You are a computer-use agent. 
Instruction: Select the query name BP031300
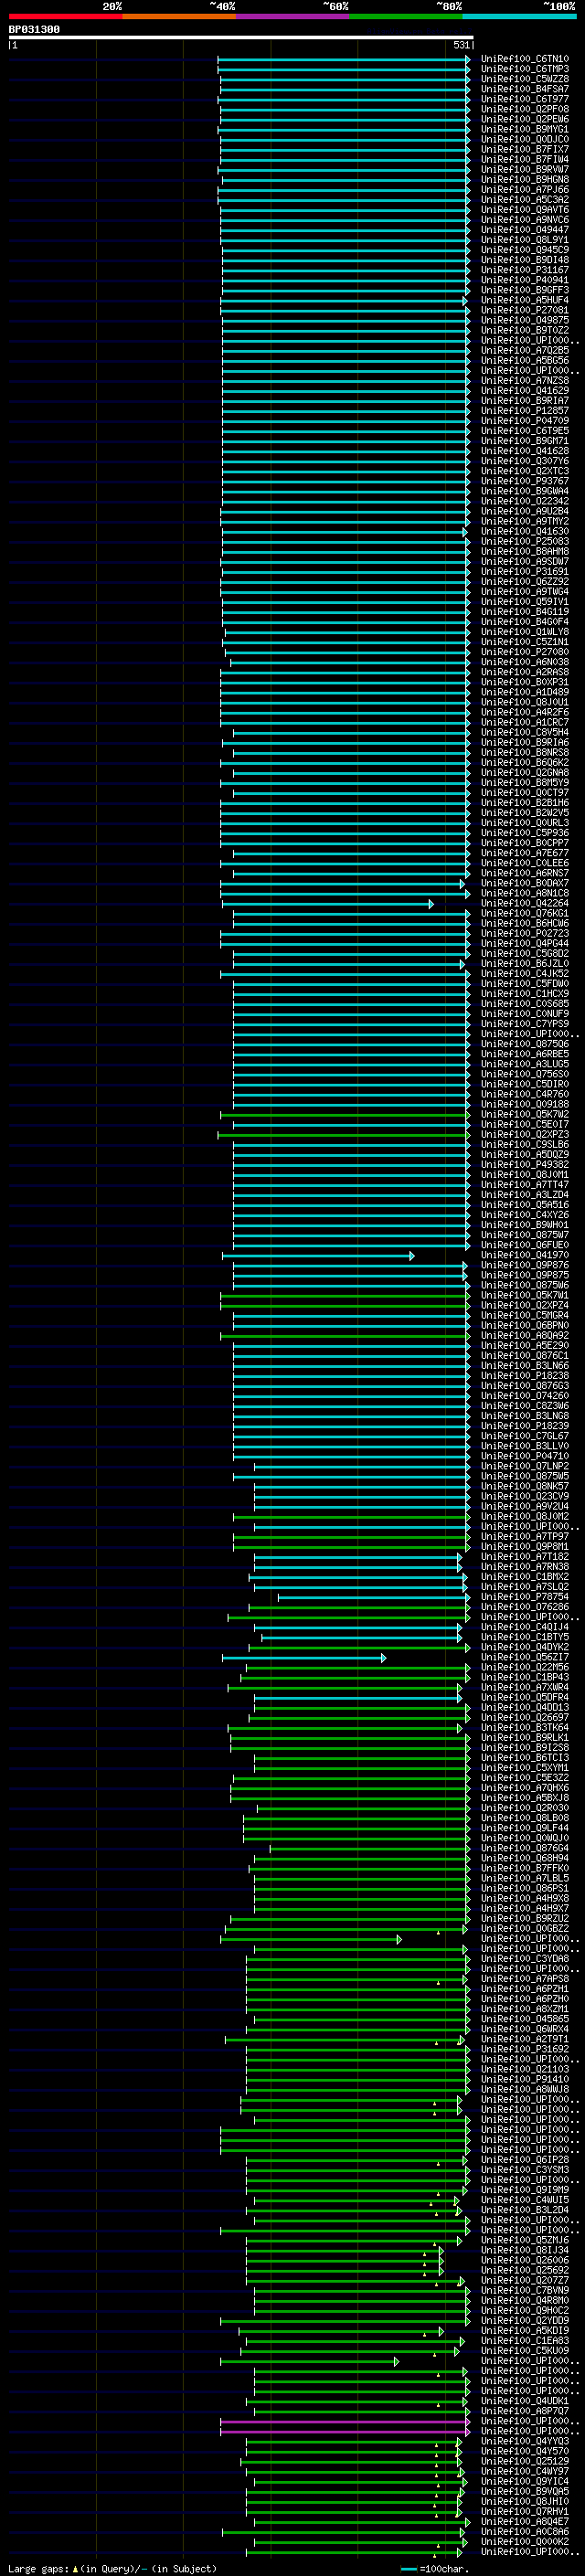pyautogui.click(x=34, y=29)
